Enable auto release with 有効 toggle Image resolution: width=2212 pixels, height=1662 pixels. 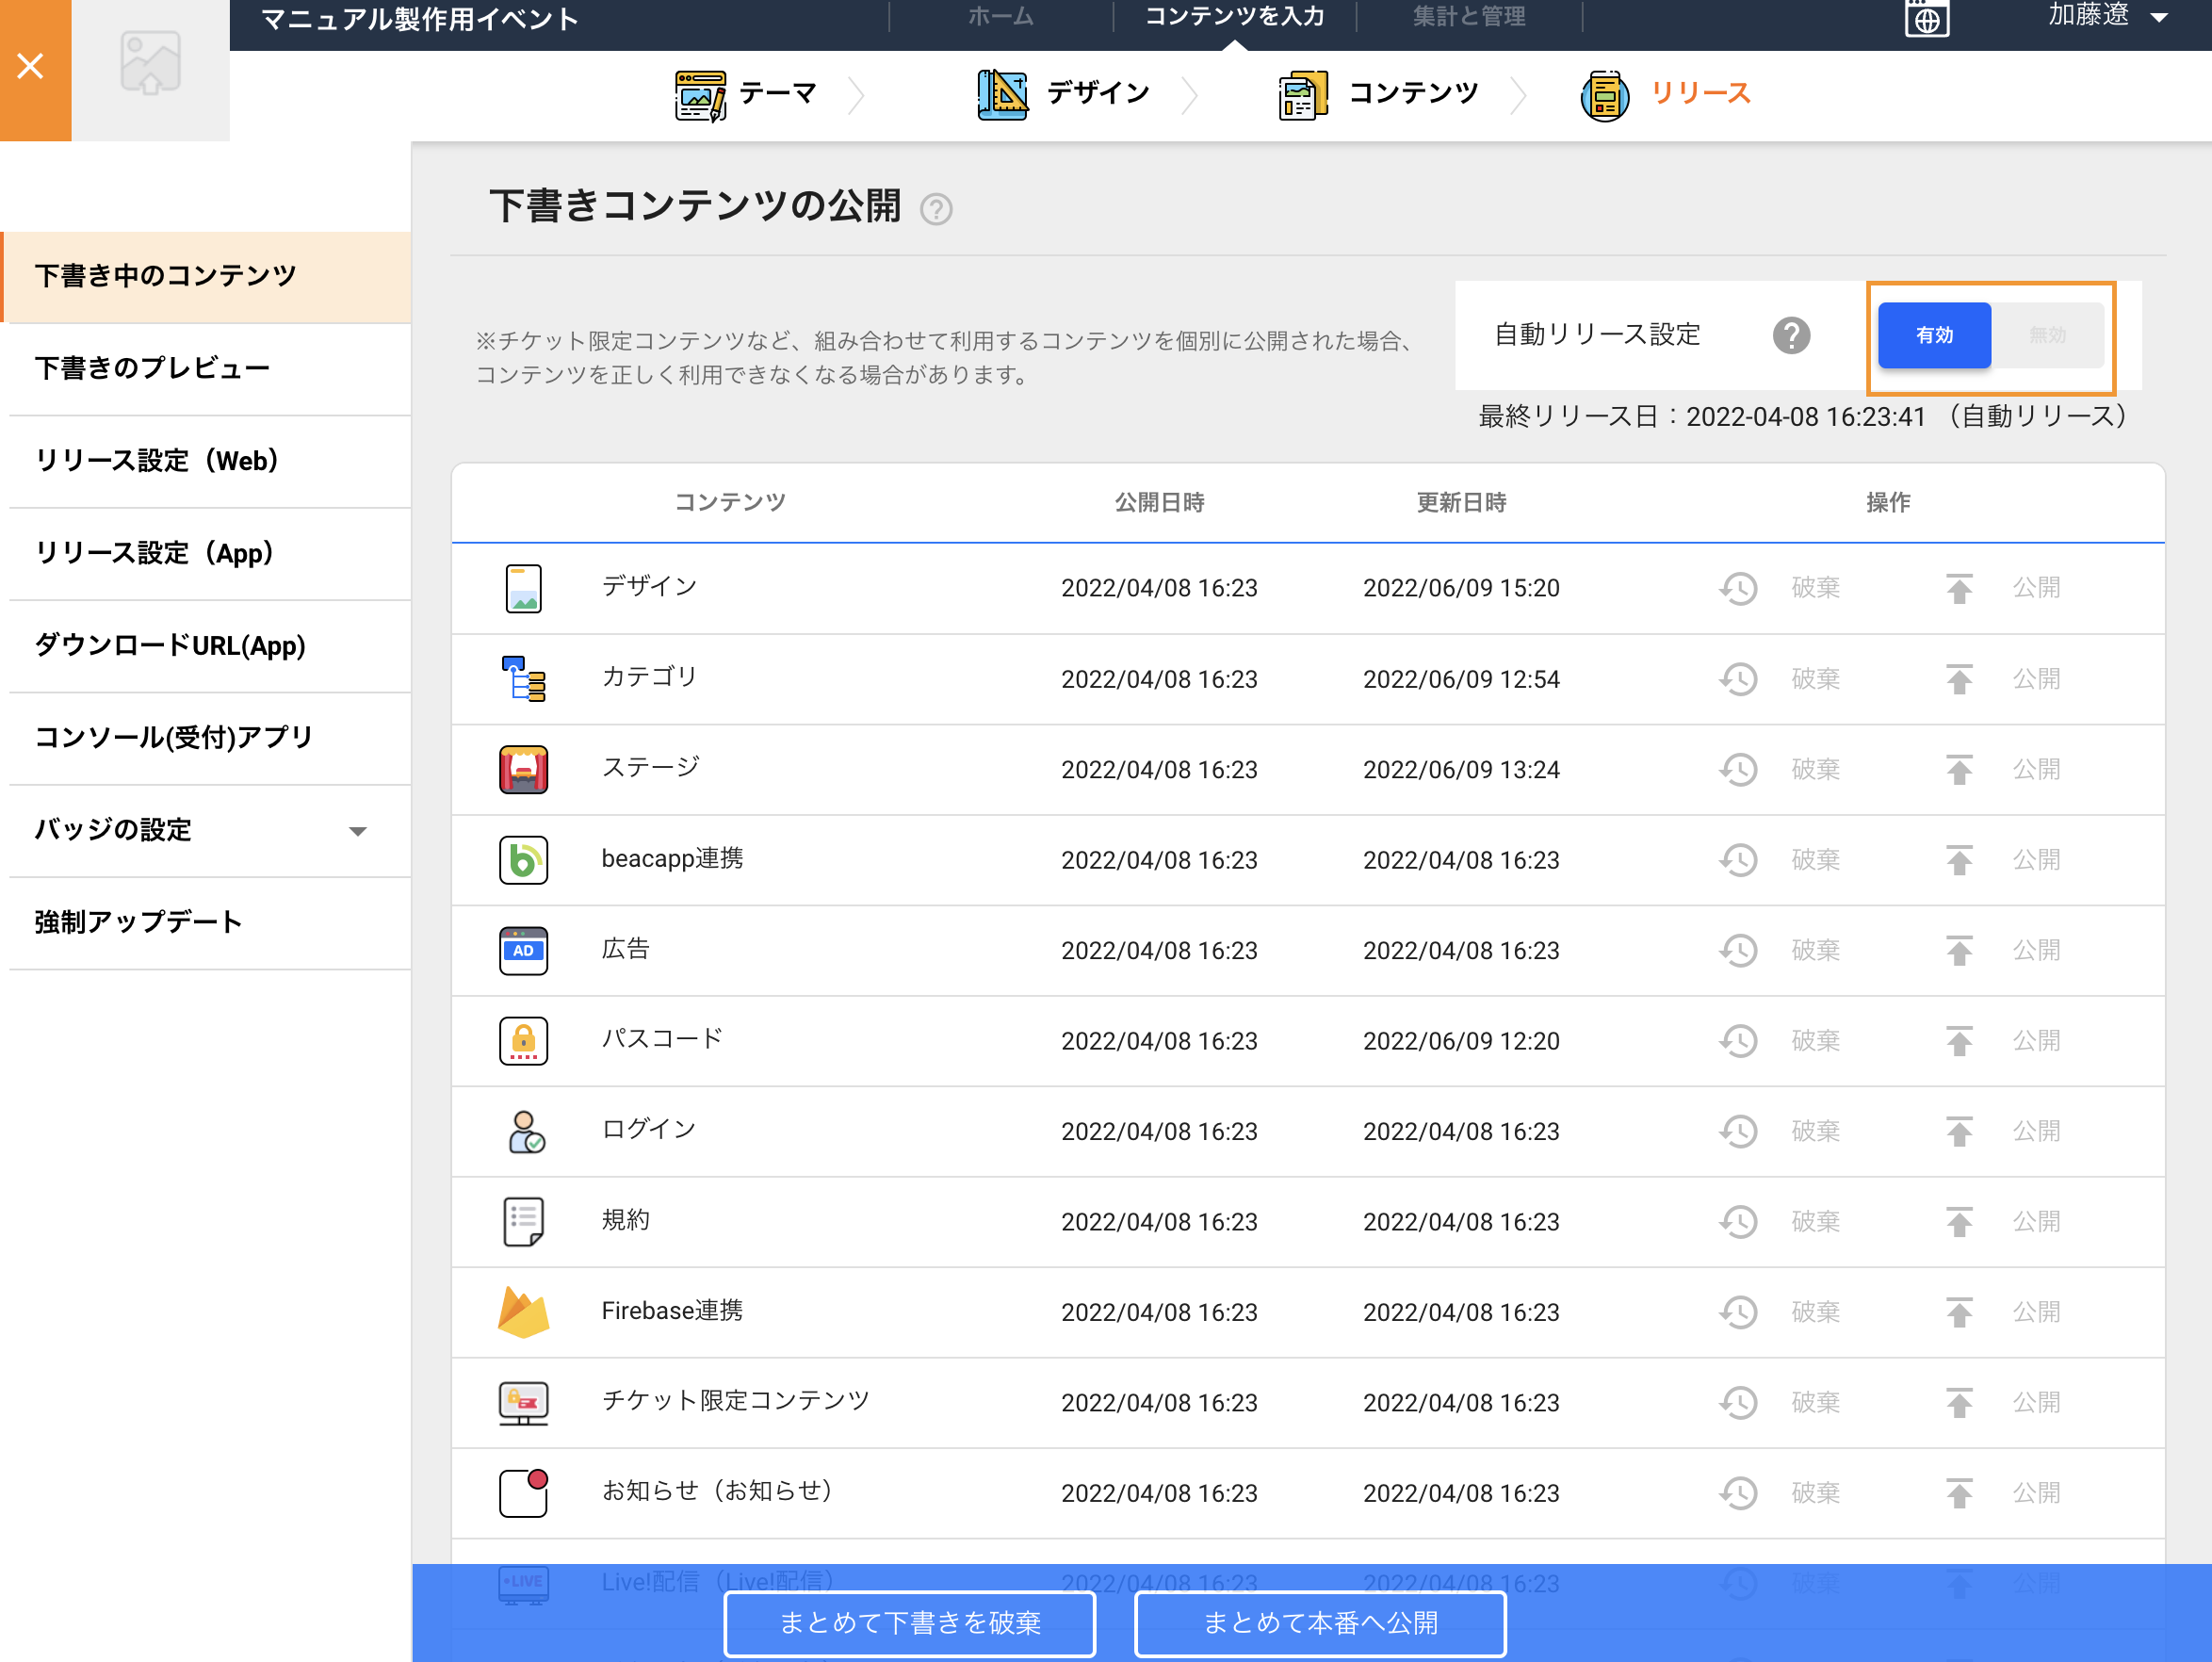(x=1933, y=336)
